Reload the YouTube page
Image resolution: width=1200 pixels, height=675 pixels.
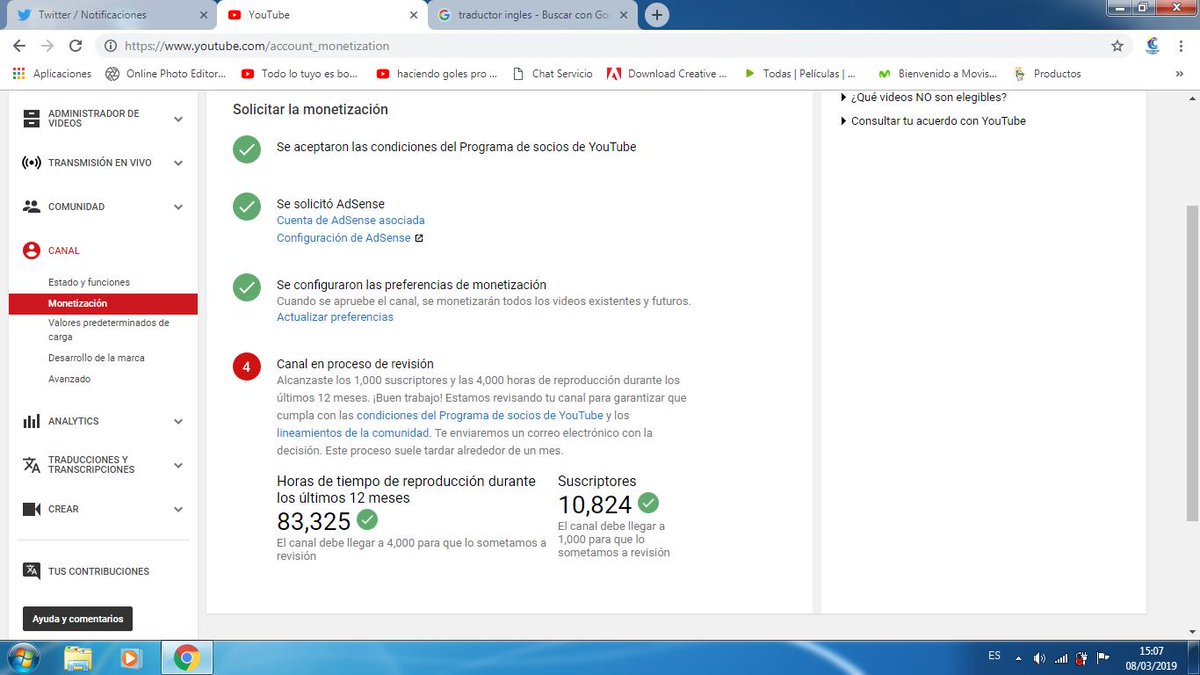tap(76, 46)
